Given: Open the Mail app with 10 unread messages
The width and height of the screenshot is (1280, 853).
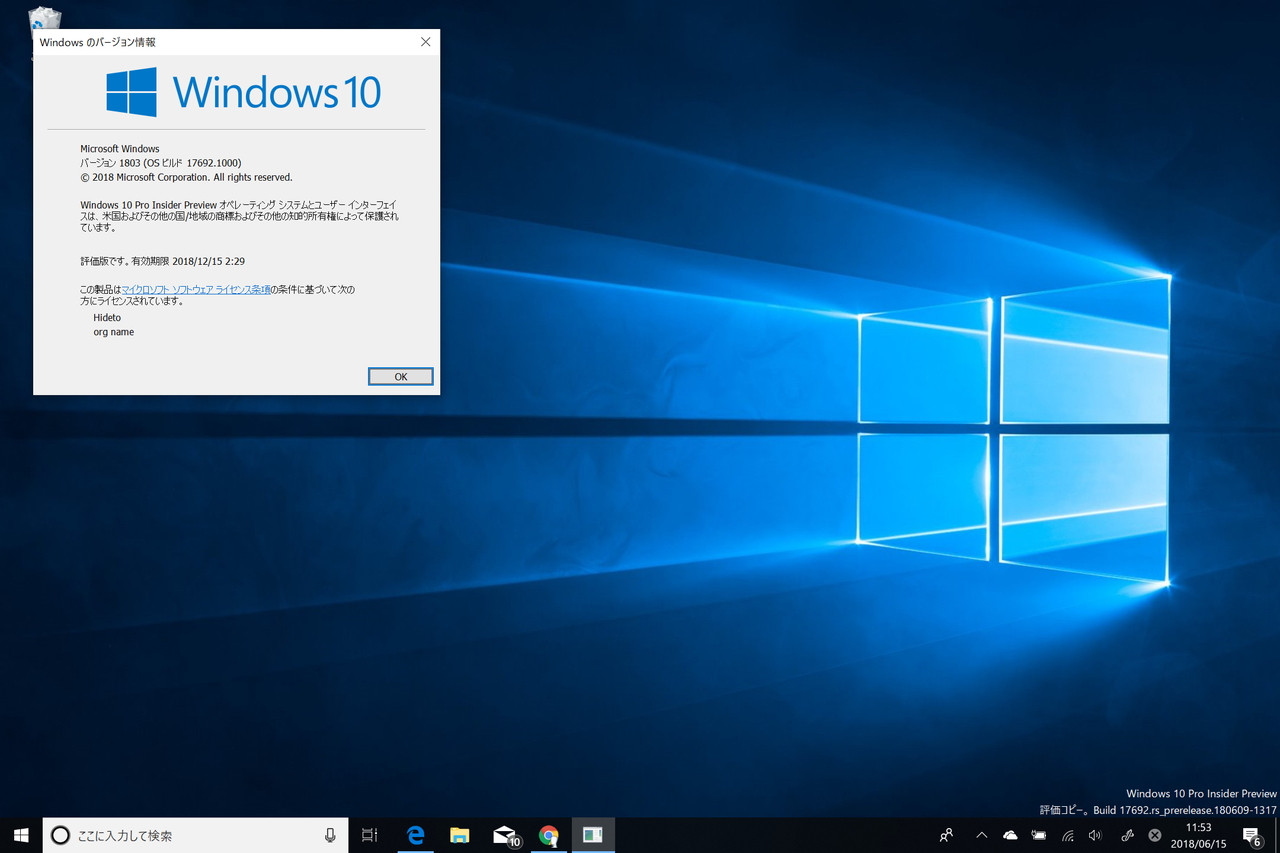Looking at the screenshot, I should 504,835.
